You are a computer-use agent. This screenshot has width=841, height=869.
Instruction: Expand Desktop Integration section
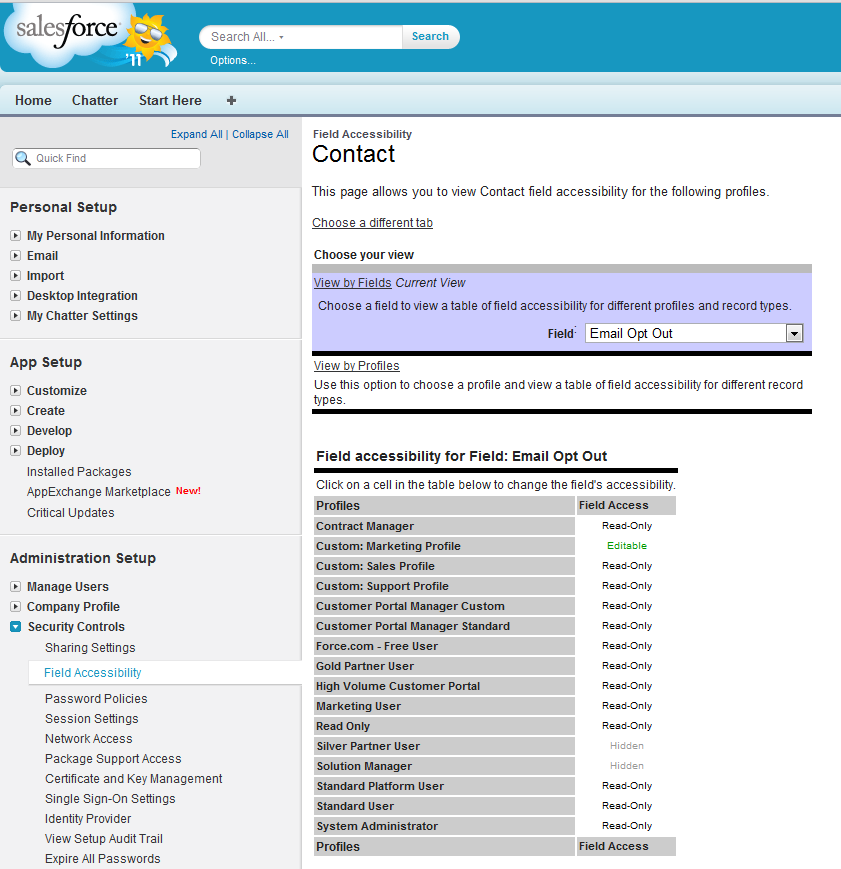pyautogui.click(x=16, y=295)
